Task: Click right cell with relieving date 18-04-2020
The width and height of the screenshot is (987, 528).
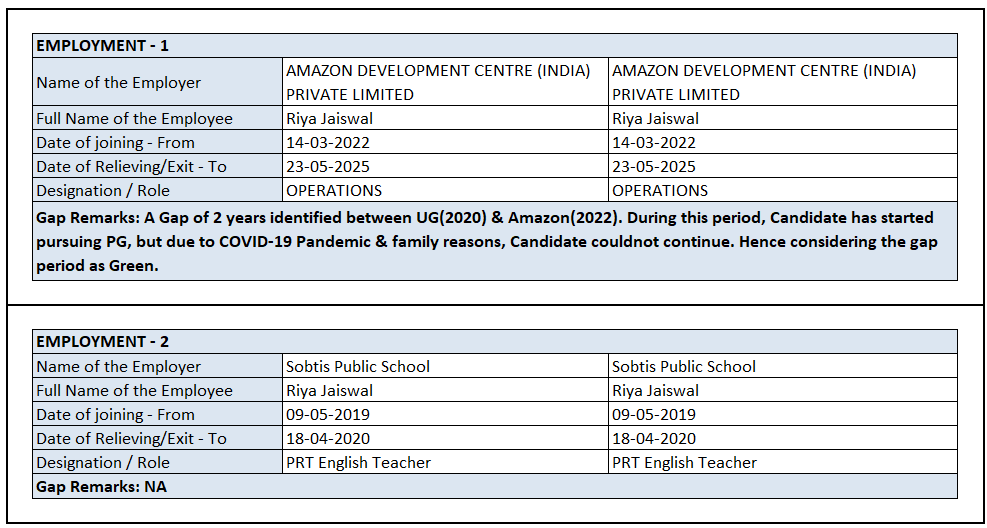Action: pyautogui.click(x=653, y=439)
